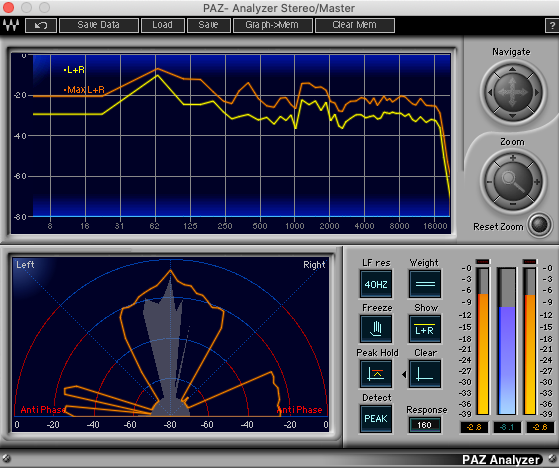Viewport: 559px width, 468px height.
Task: Switch the Detect PEAK mode
Action: click(376, 419)
